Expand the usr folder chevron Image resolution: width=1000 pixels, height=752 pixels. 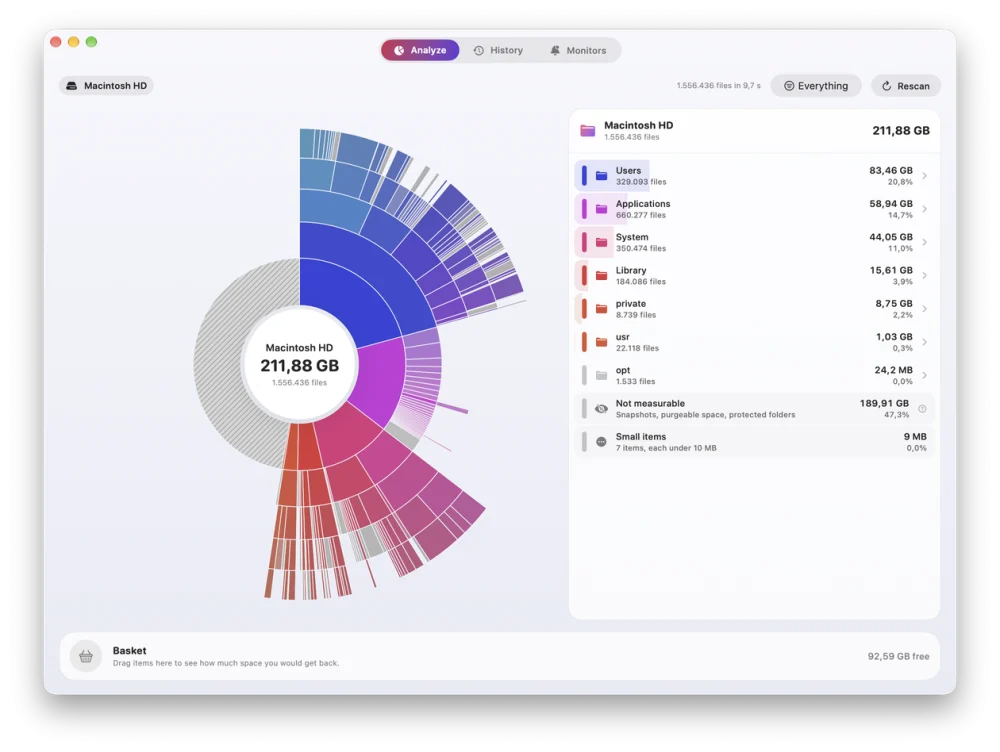(925, 342)
